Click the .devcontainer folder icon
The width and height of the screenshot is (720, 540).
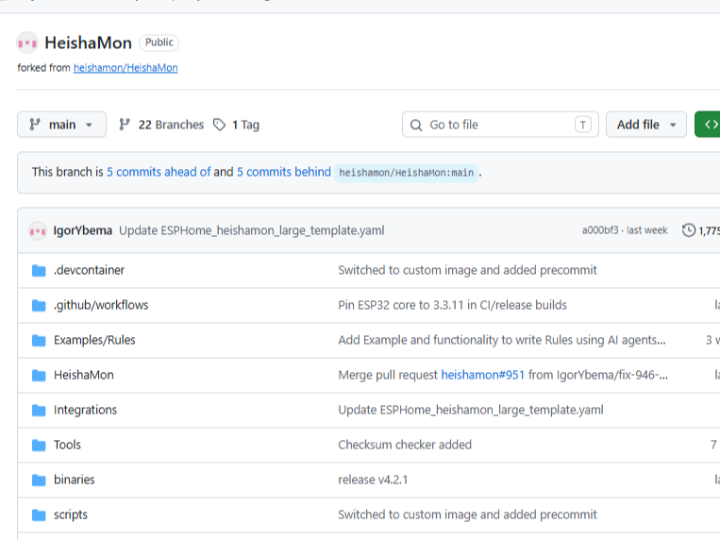[x=39, y=270]
